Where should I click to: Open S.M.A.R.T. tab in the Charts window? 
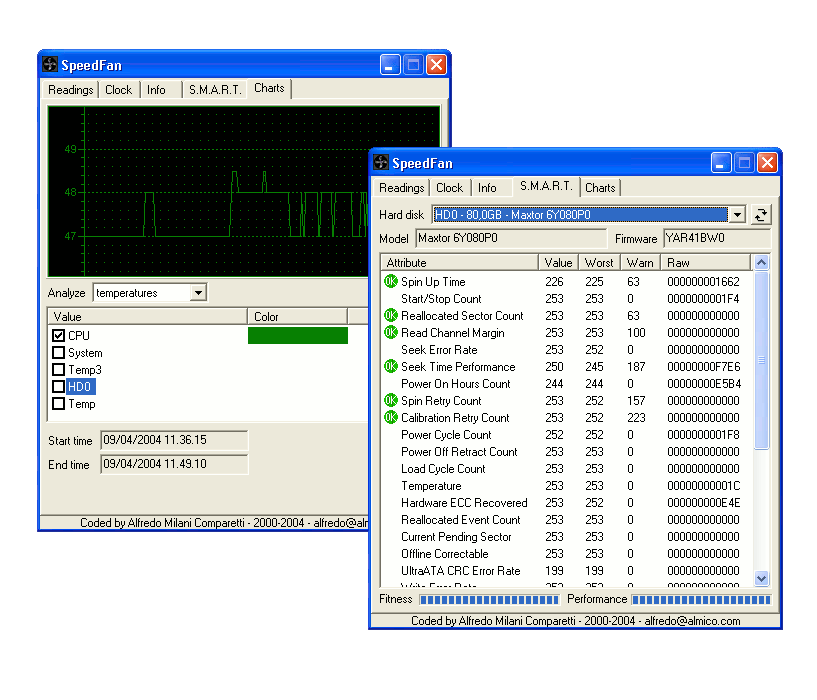(x=215, y=90)
